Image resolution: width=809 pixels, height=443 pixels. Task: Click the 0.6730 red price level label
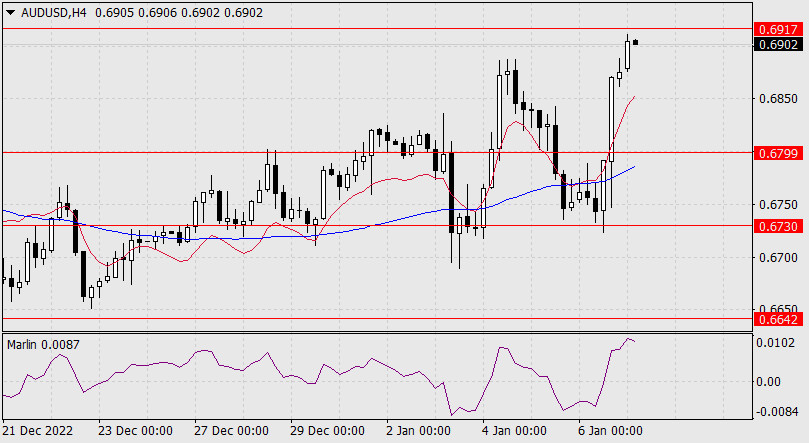(779, 226)
